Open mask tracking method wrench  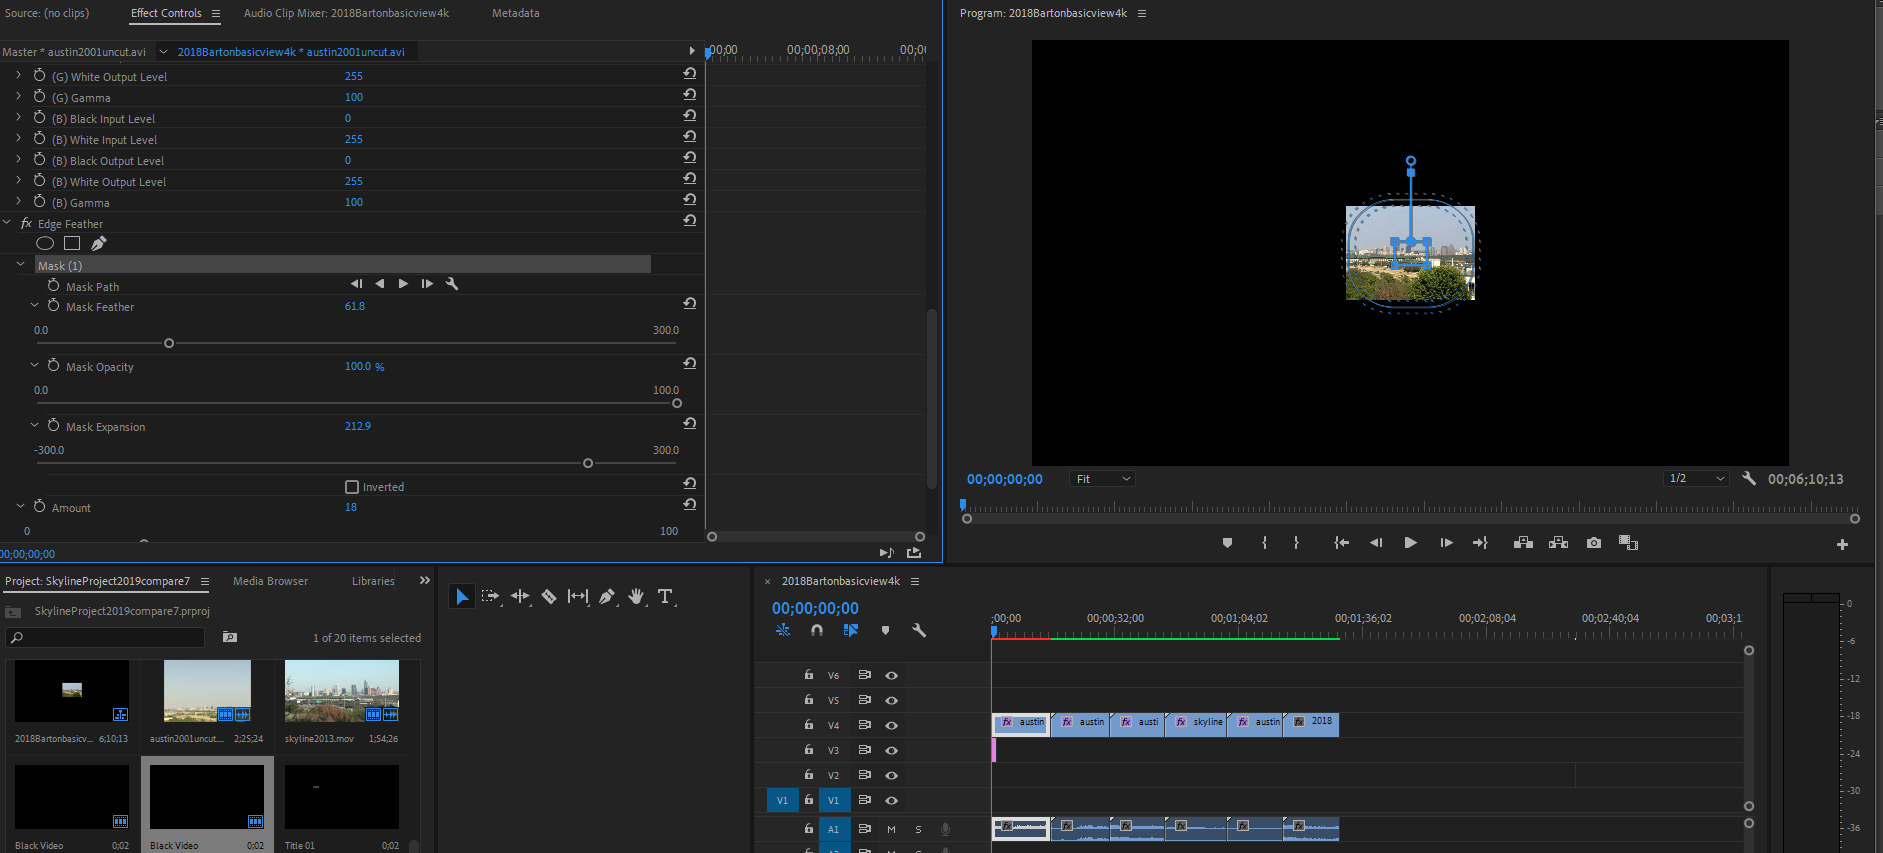pos(452,284)
